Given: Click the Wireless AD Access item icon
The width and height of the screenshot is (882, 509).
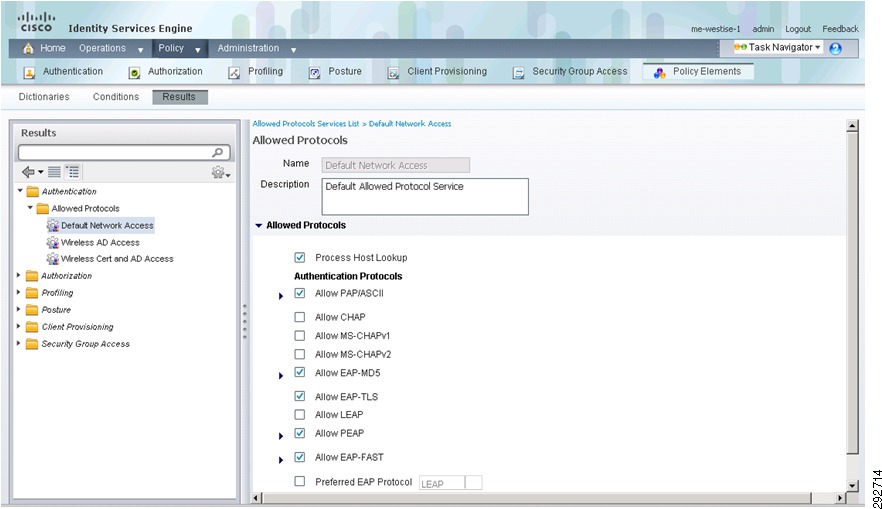Looking at the screenshot, I should tap(53, 242).
